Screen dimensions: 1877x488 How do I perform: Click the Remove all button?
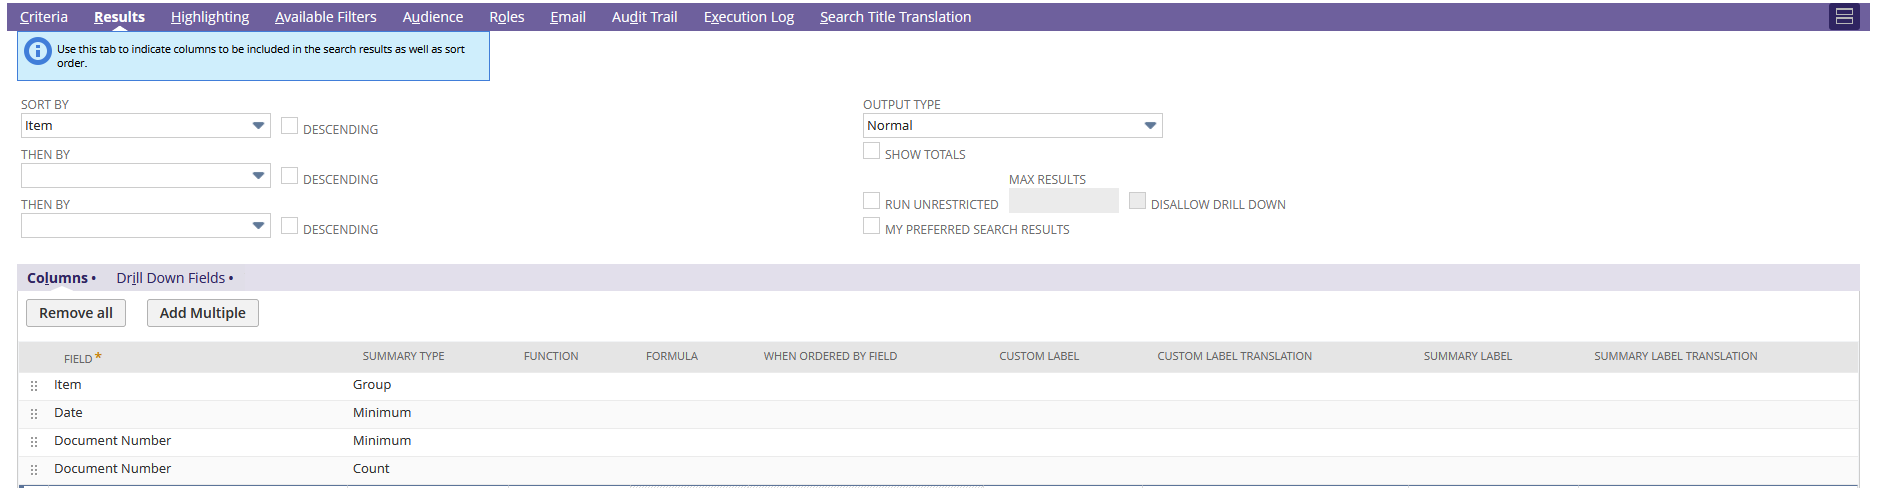coord(76,313)
